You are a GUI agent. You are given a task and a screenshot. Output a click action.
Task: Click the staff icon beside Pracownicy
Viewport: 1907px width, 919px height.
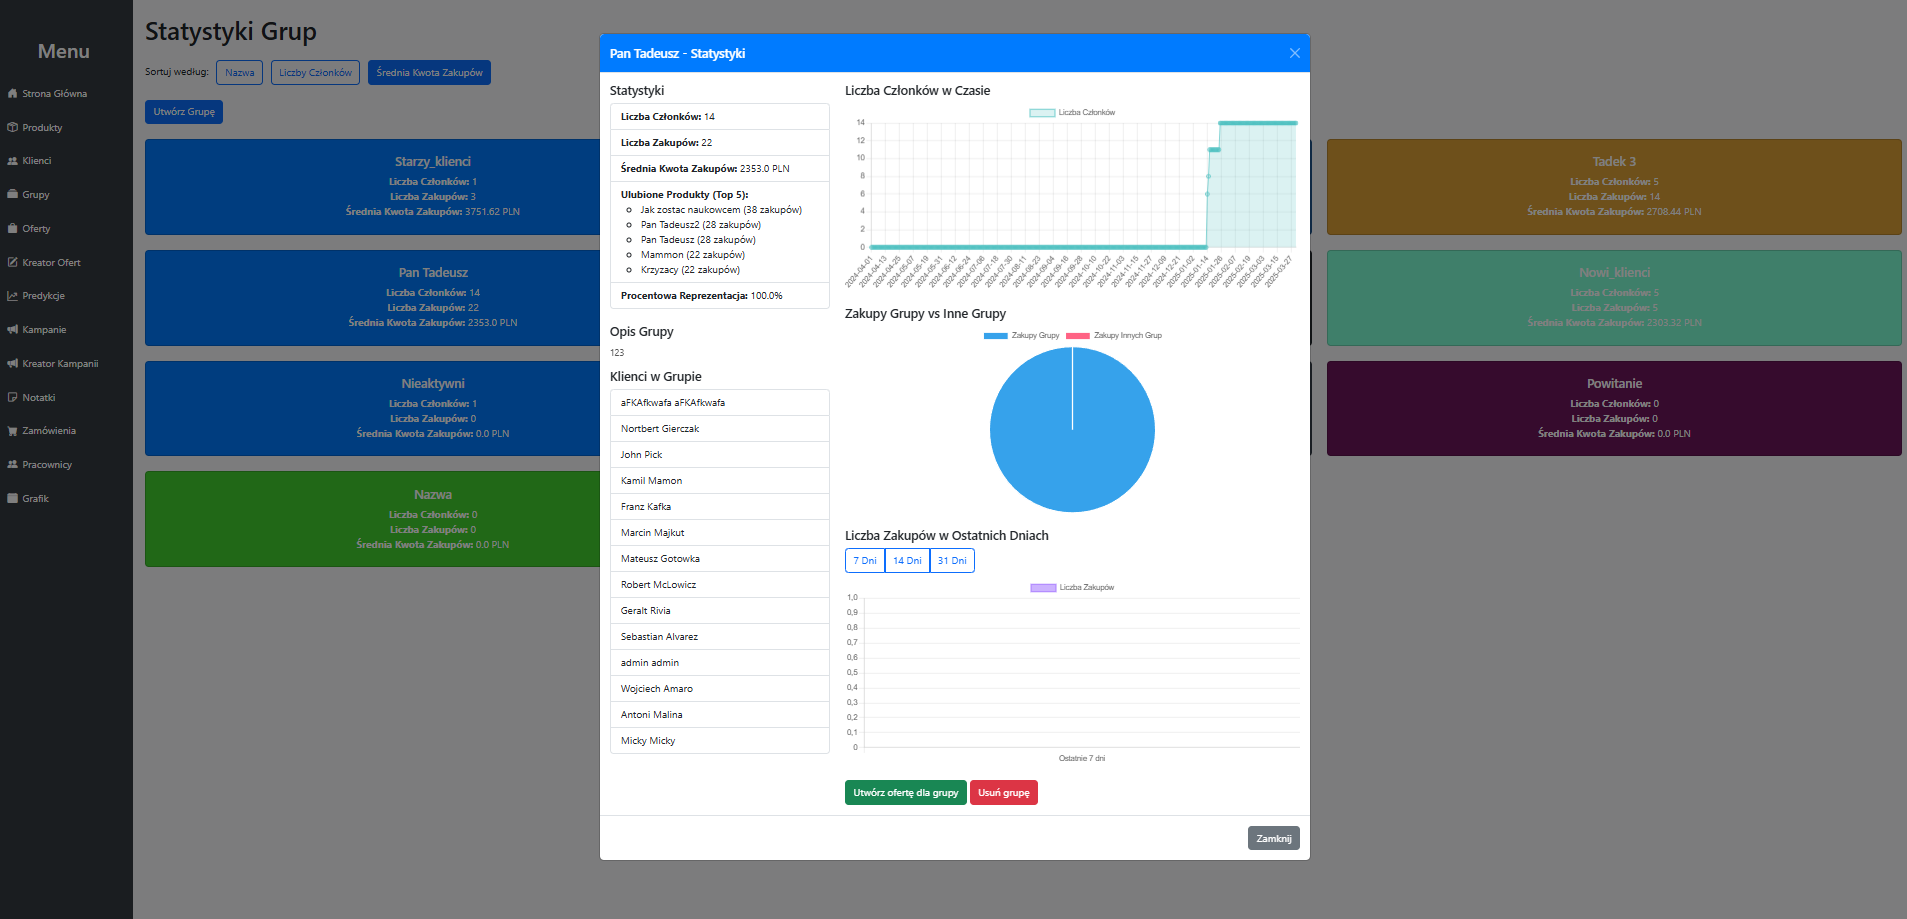pyautogui.click(x=12, y=465)
